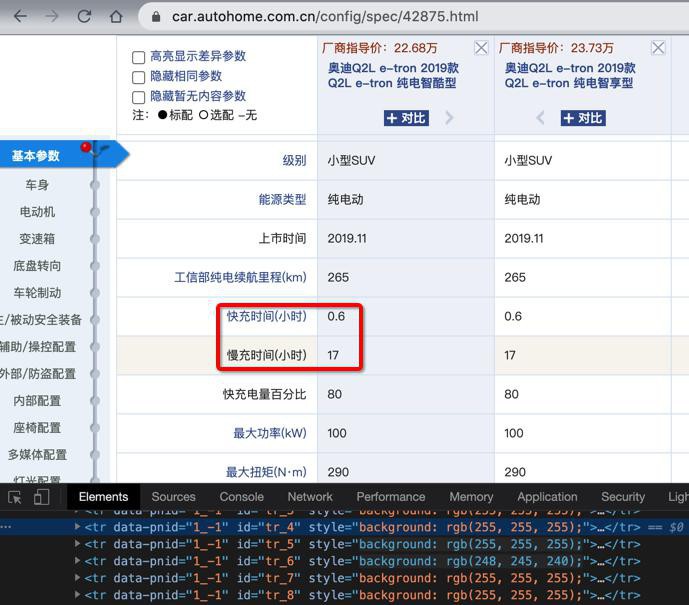Toggle the DevTools device toolbar icon
This screenshot has width=689, height=605.
[41, 497]
